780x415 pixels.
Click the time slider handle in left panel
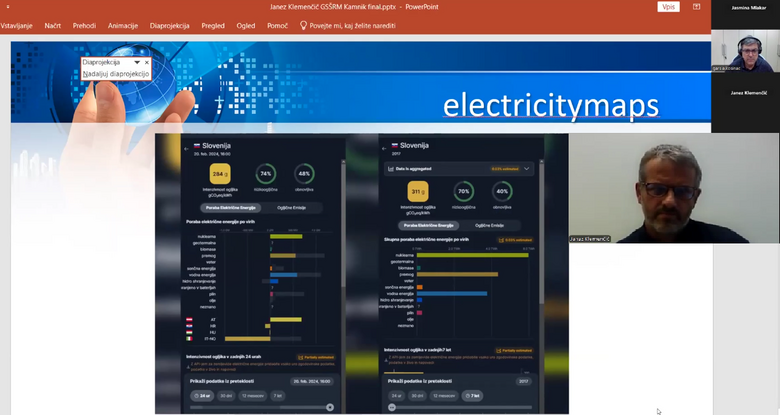(x=330, y=407)
